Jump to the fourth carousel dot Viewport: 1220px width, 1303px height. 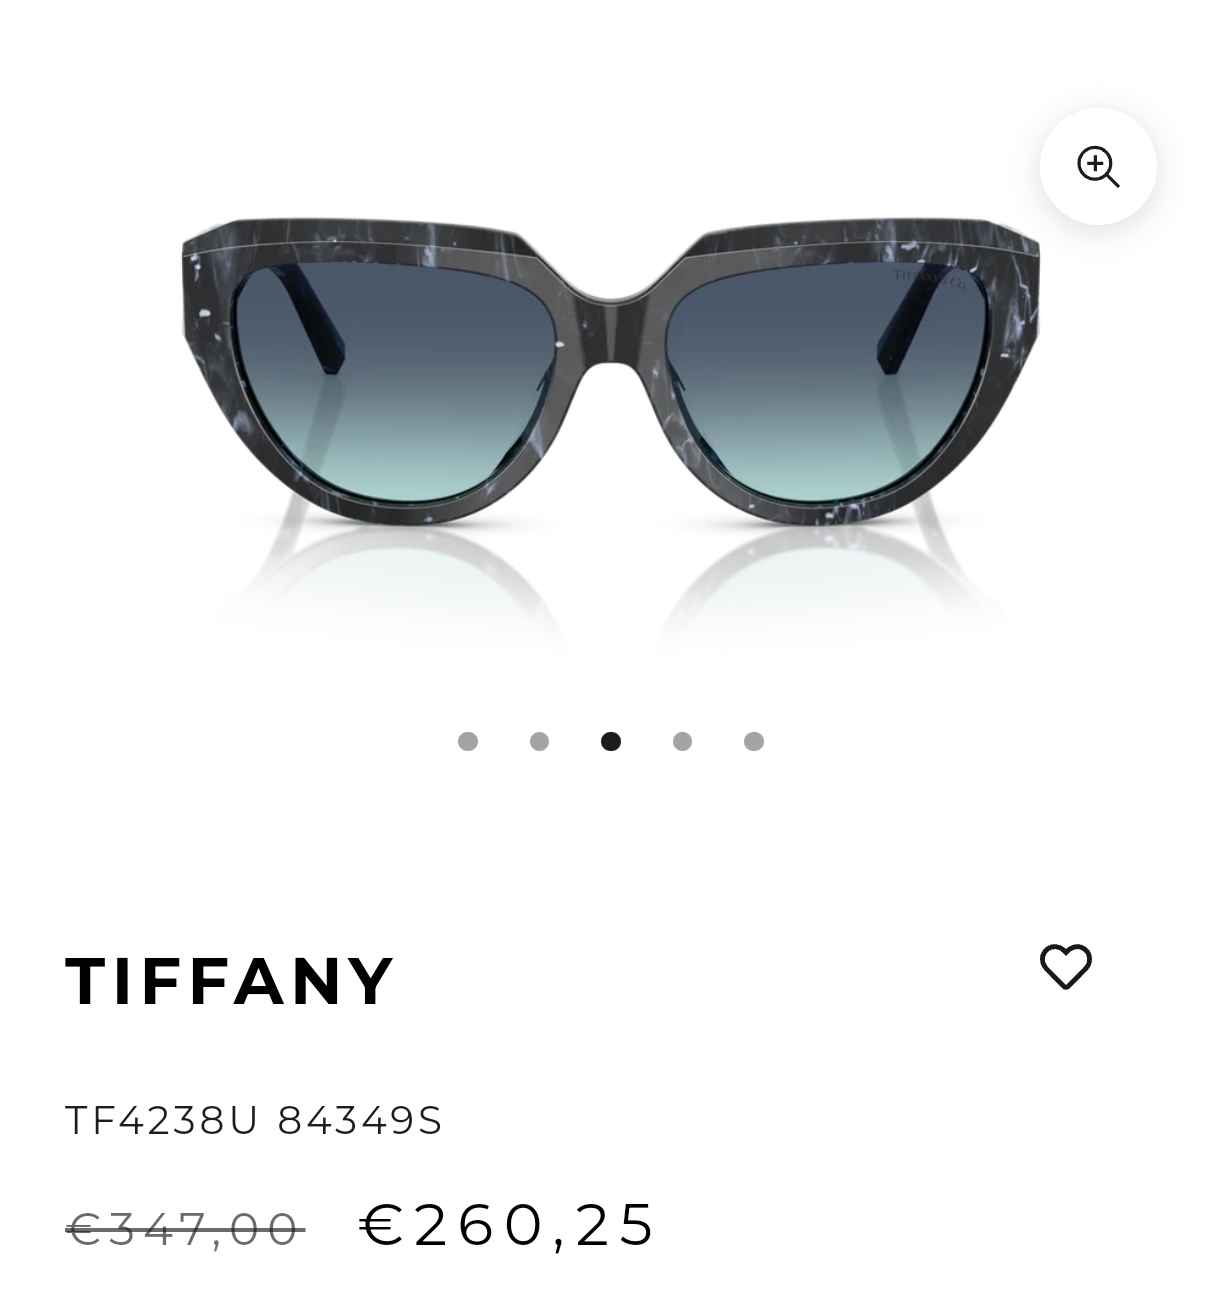coord(682,741)
